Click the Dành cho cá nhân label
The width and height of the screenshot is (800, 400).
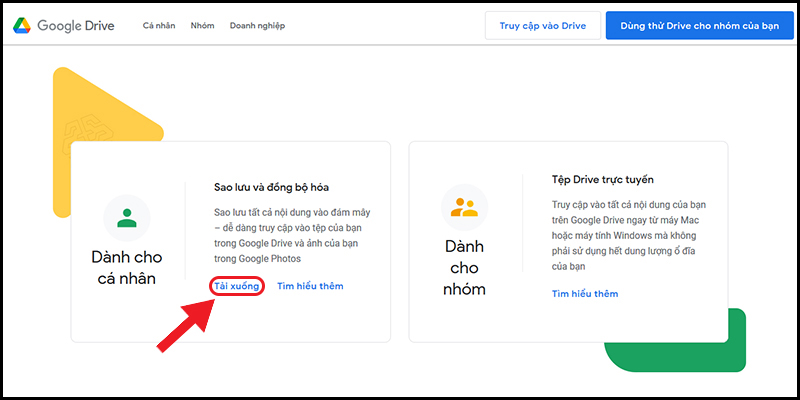click(x=127, y=267)
